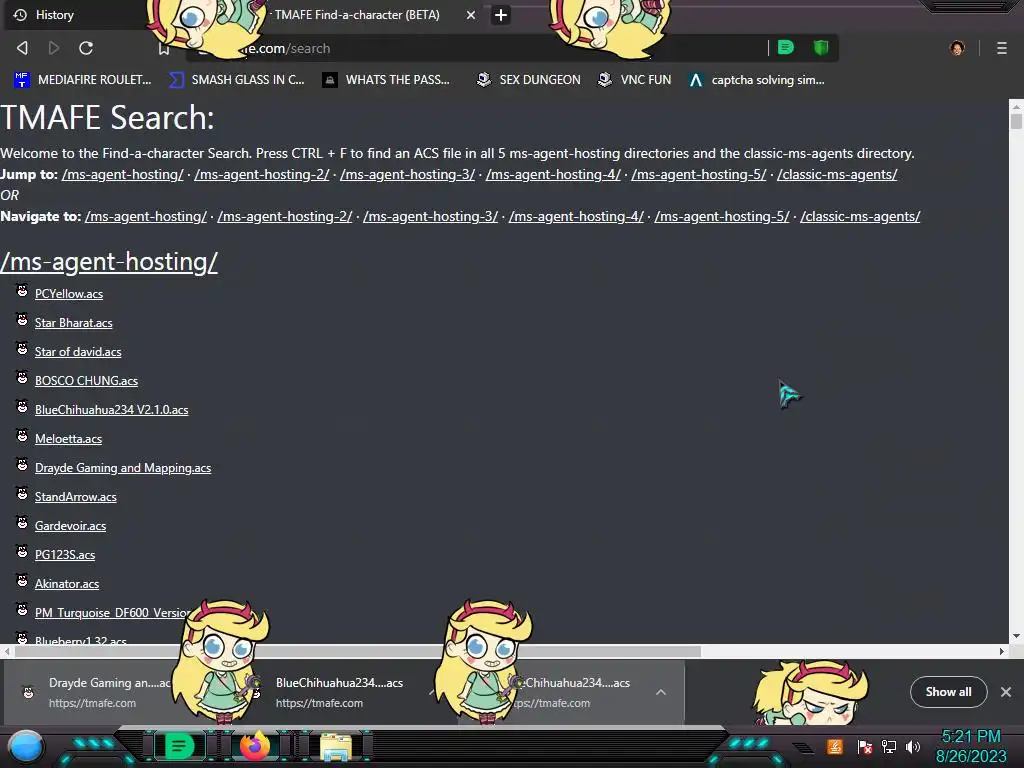Click the agent icon beside Meloetta.acs
This screenshot has width=1024, height=768.
pyautogui.click(x=22, y=436)
